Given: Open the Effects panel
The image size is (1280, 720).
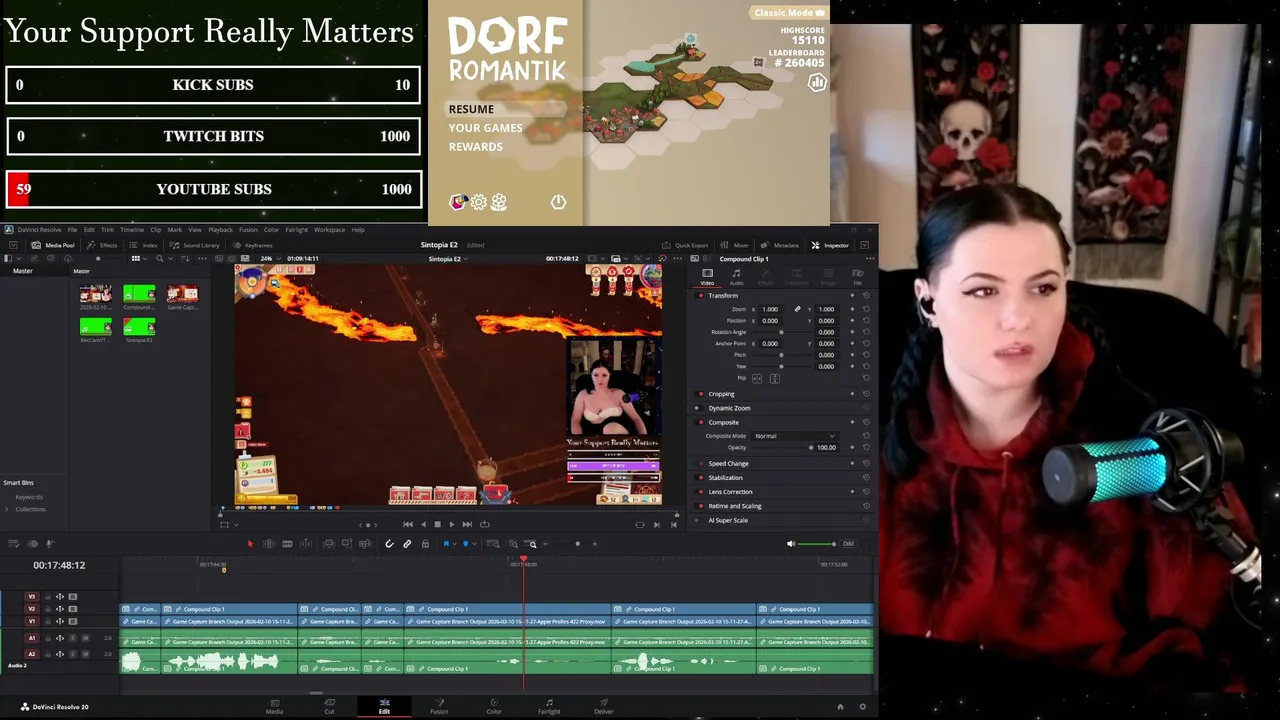Looking at the screenshot, I should pos(103,245).
